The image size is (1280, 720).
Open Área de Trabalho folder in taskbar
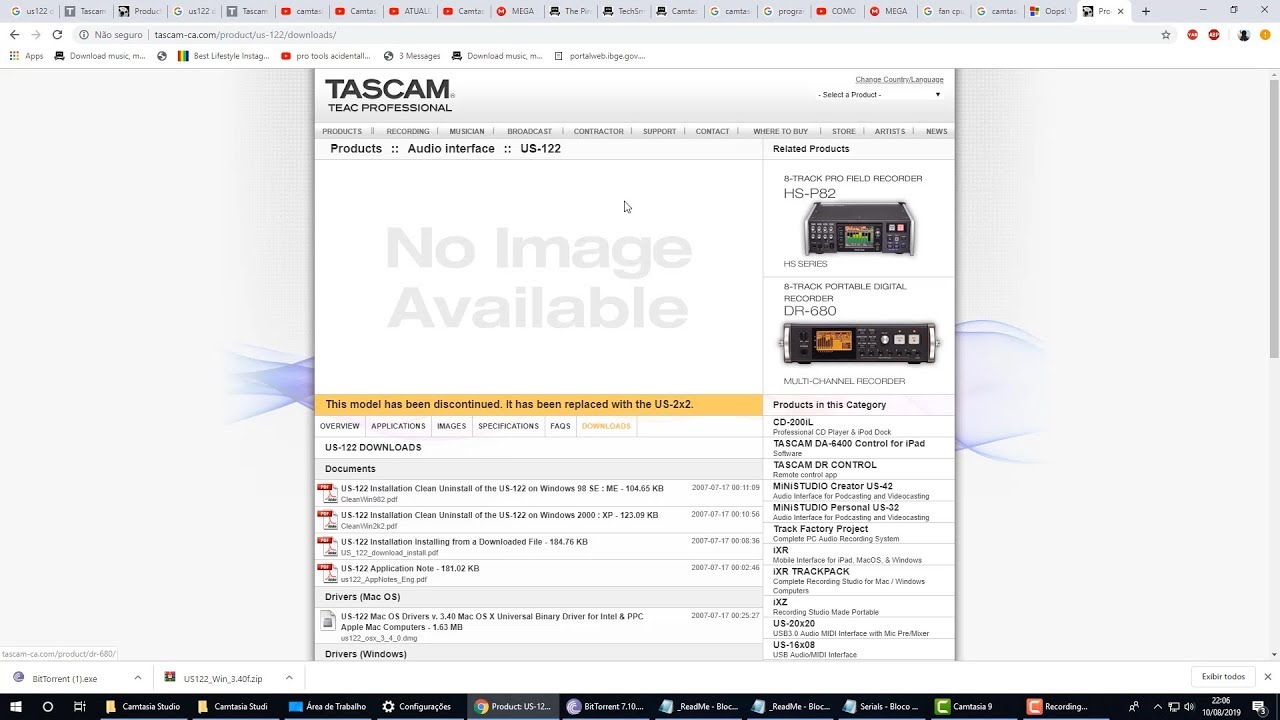tap(328, 706)
